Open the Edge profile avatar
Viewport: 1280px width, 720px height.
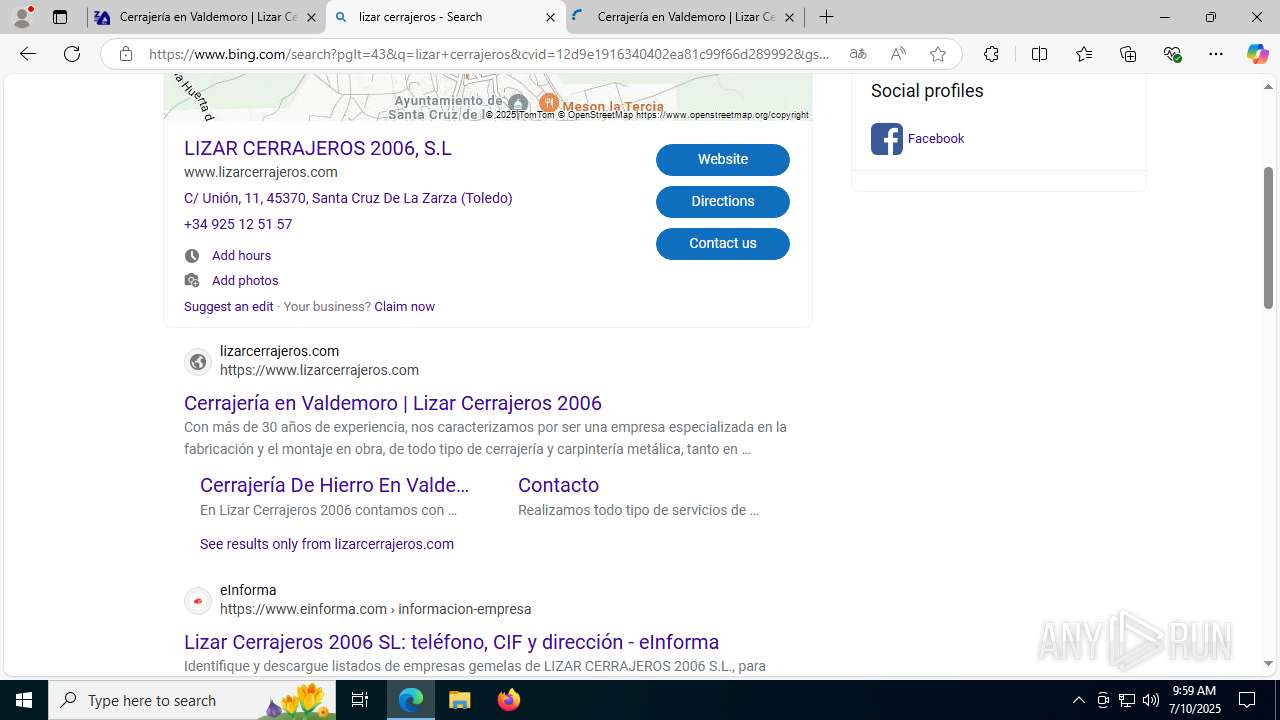pyautogui.click(x=22, y=17)
